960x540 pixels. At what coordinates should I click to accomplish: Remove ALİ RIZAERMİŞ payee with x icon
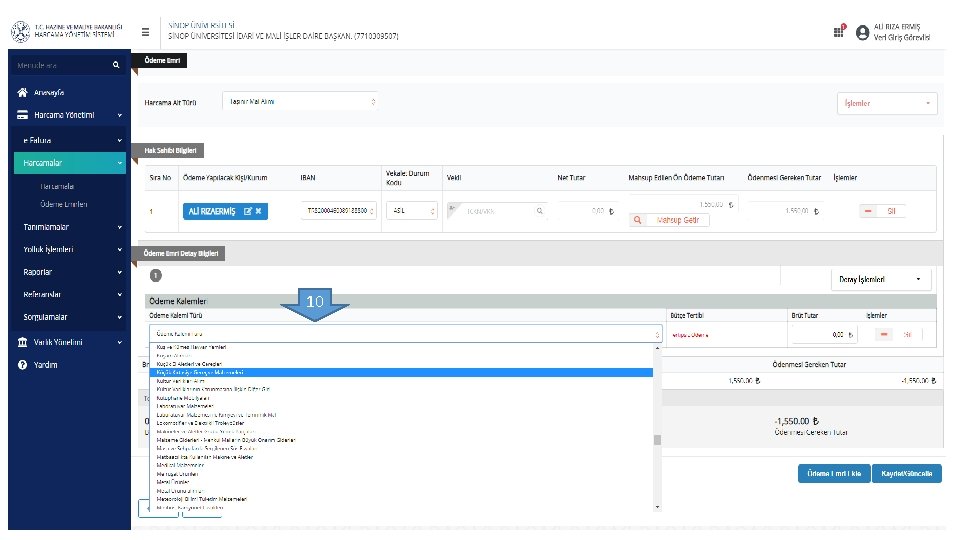click(x=258, y=211)
